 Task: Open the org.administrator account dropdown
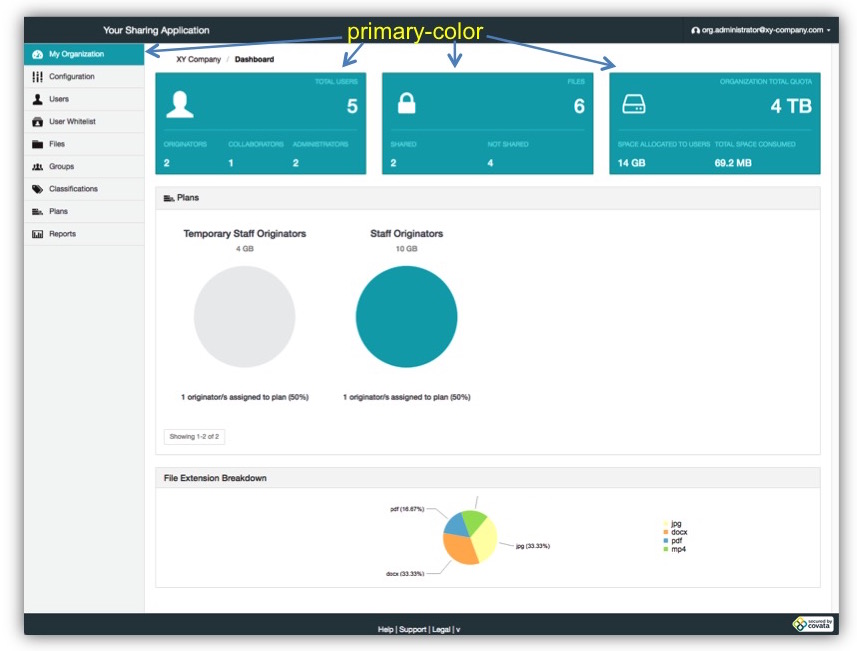[x=761, y=30]
